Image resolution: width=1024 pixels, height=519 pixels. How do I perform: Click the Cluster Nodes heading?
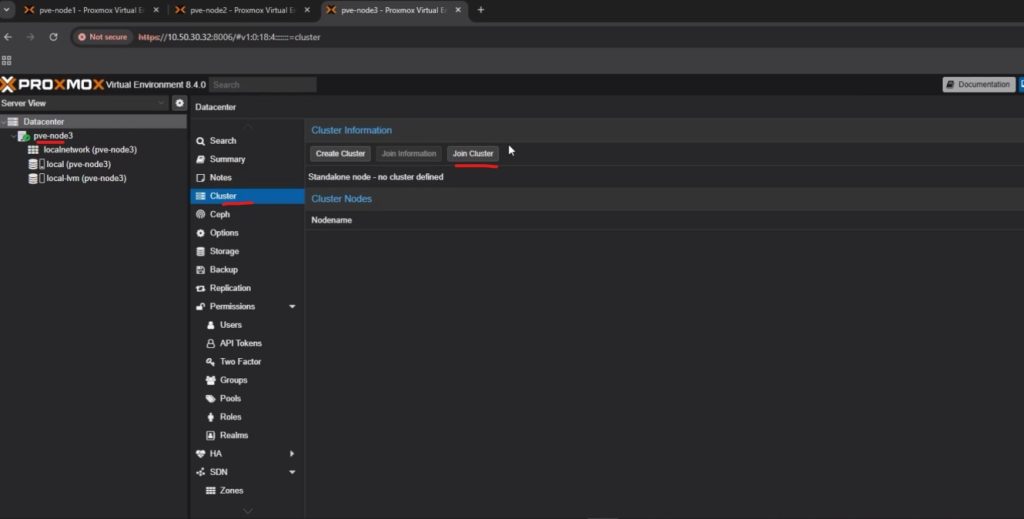click(x=342, y=198)
